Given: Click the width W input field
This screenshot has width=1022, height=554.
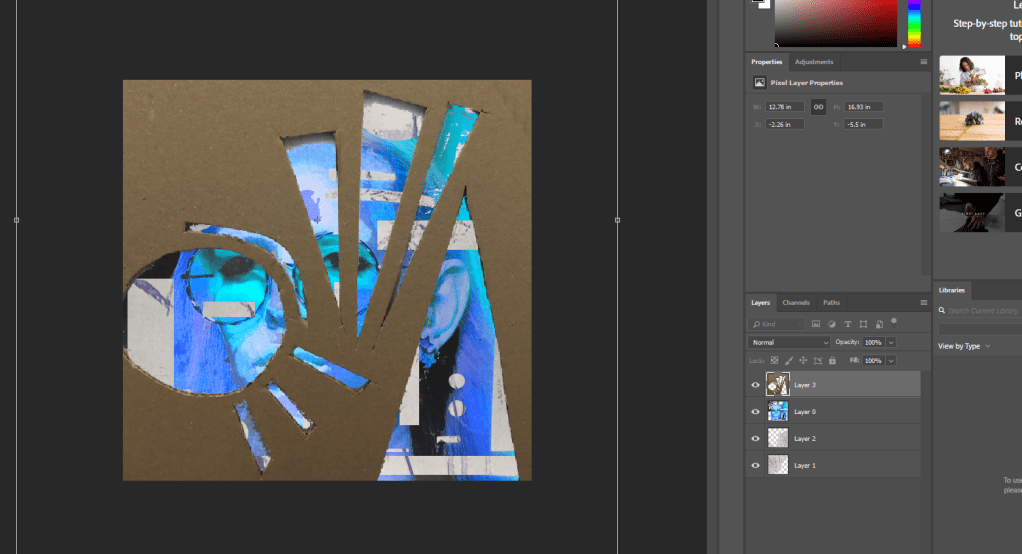Looking at the screenshot, I should pyautogui.click(x=785, y=107).
